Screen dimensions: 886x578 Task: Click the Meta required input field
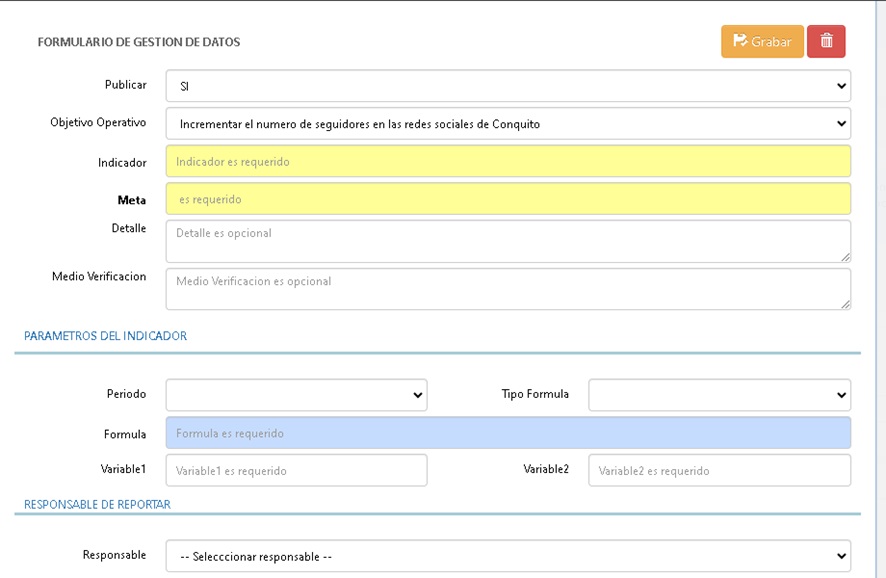[x=508, y=199]
